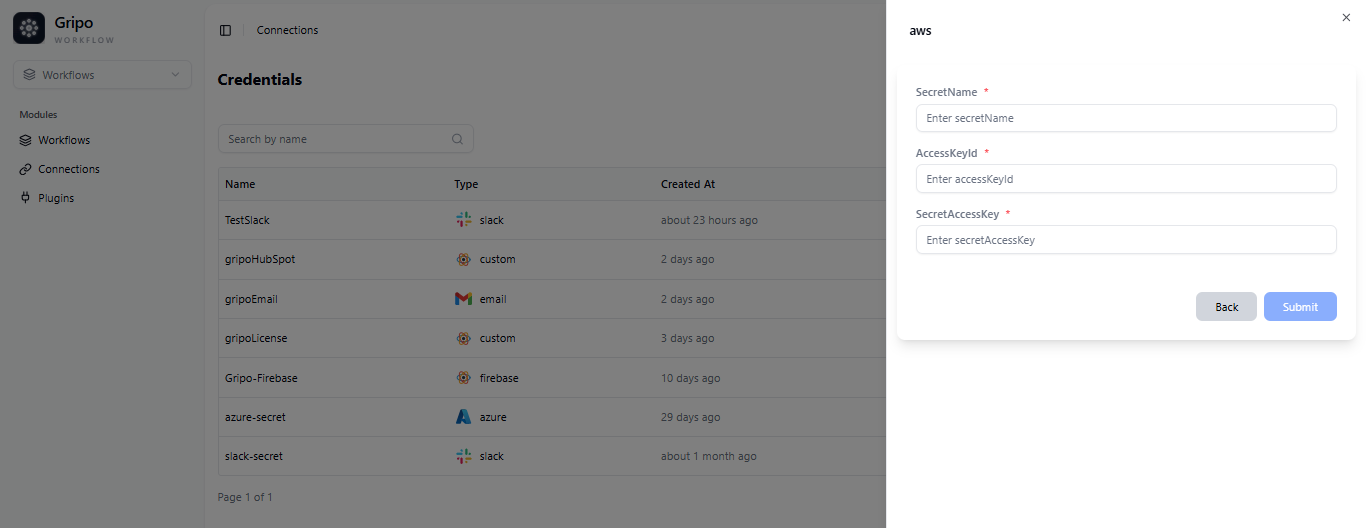Click the Gripo logo icon
This screenshot has width=1366, height=528.
click(x=29, y=29)
